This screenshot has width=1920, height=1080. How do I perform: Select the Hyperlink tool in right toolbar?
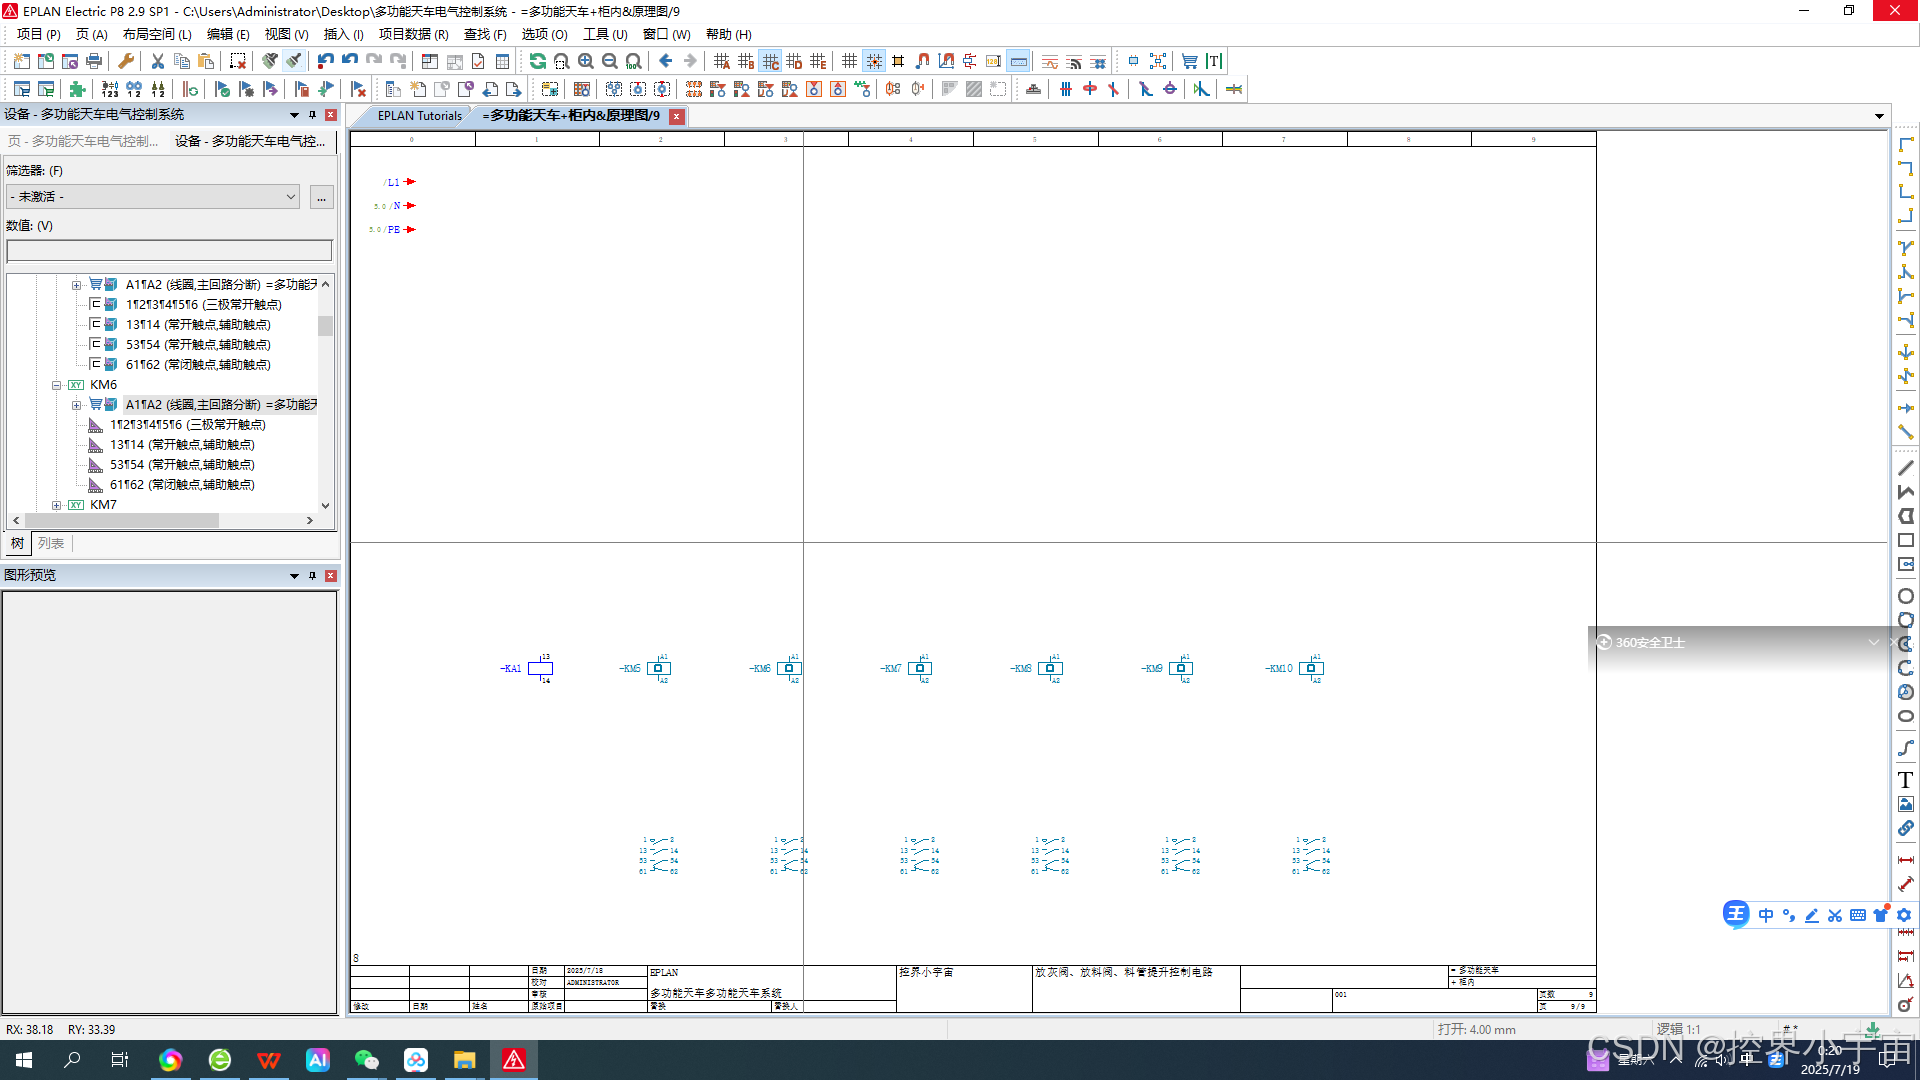1906,828
